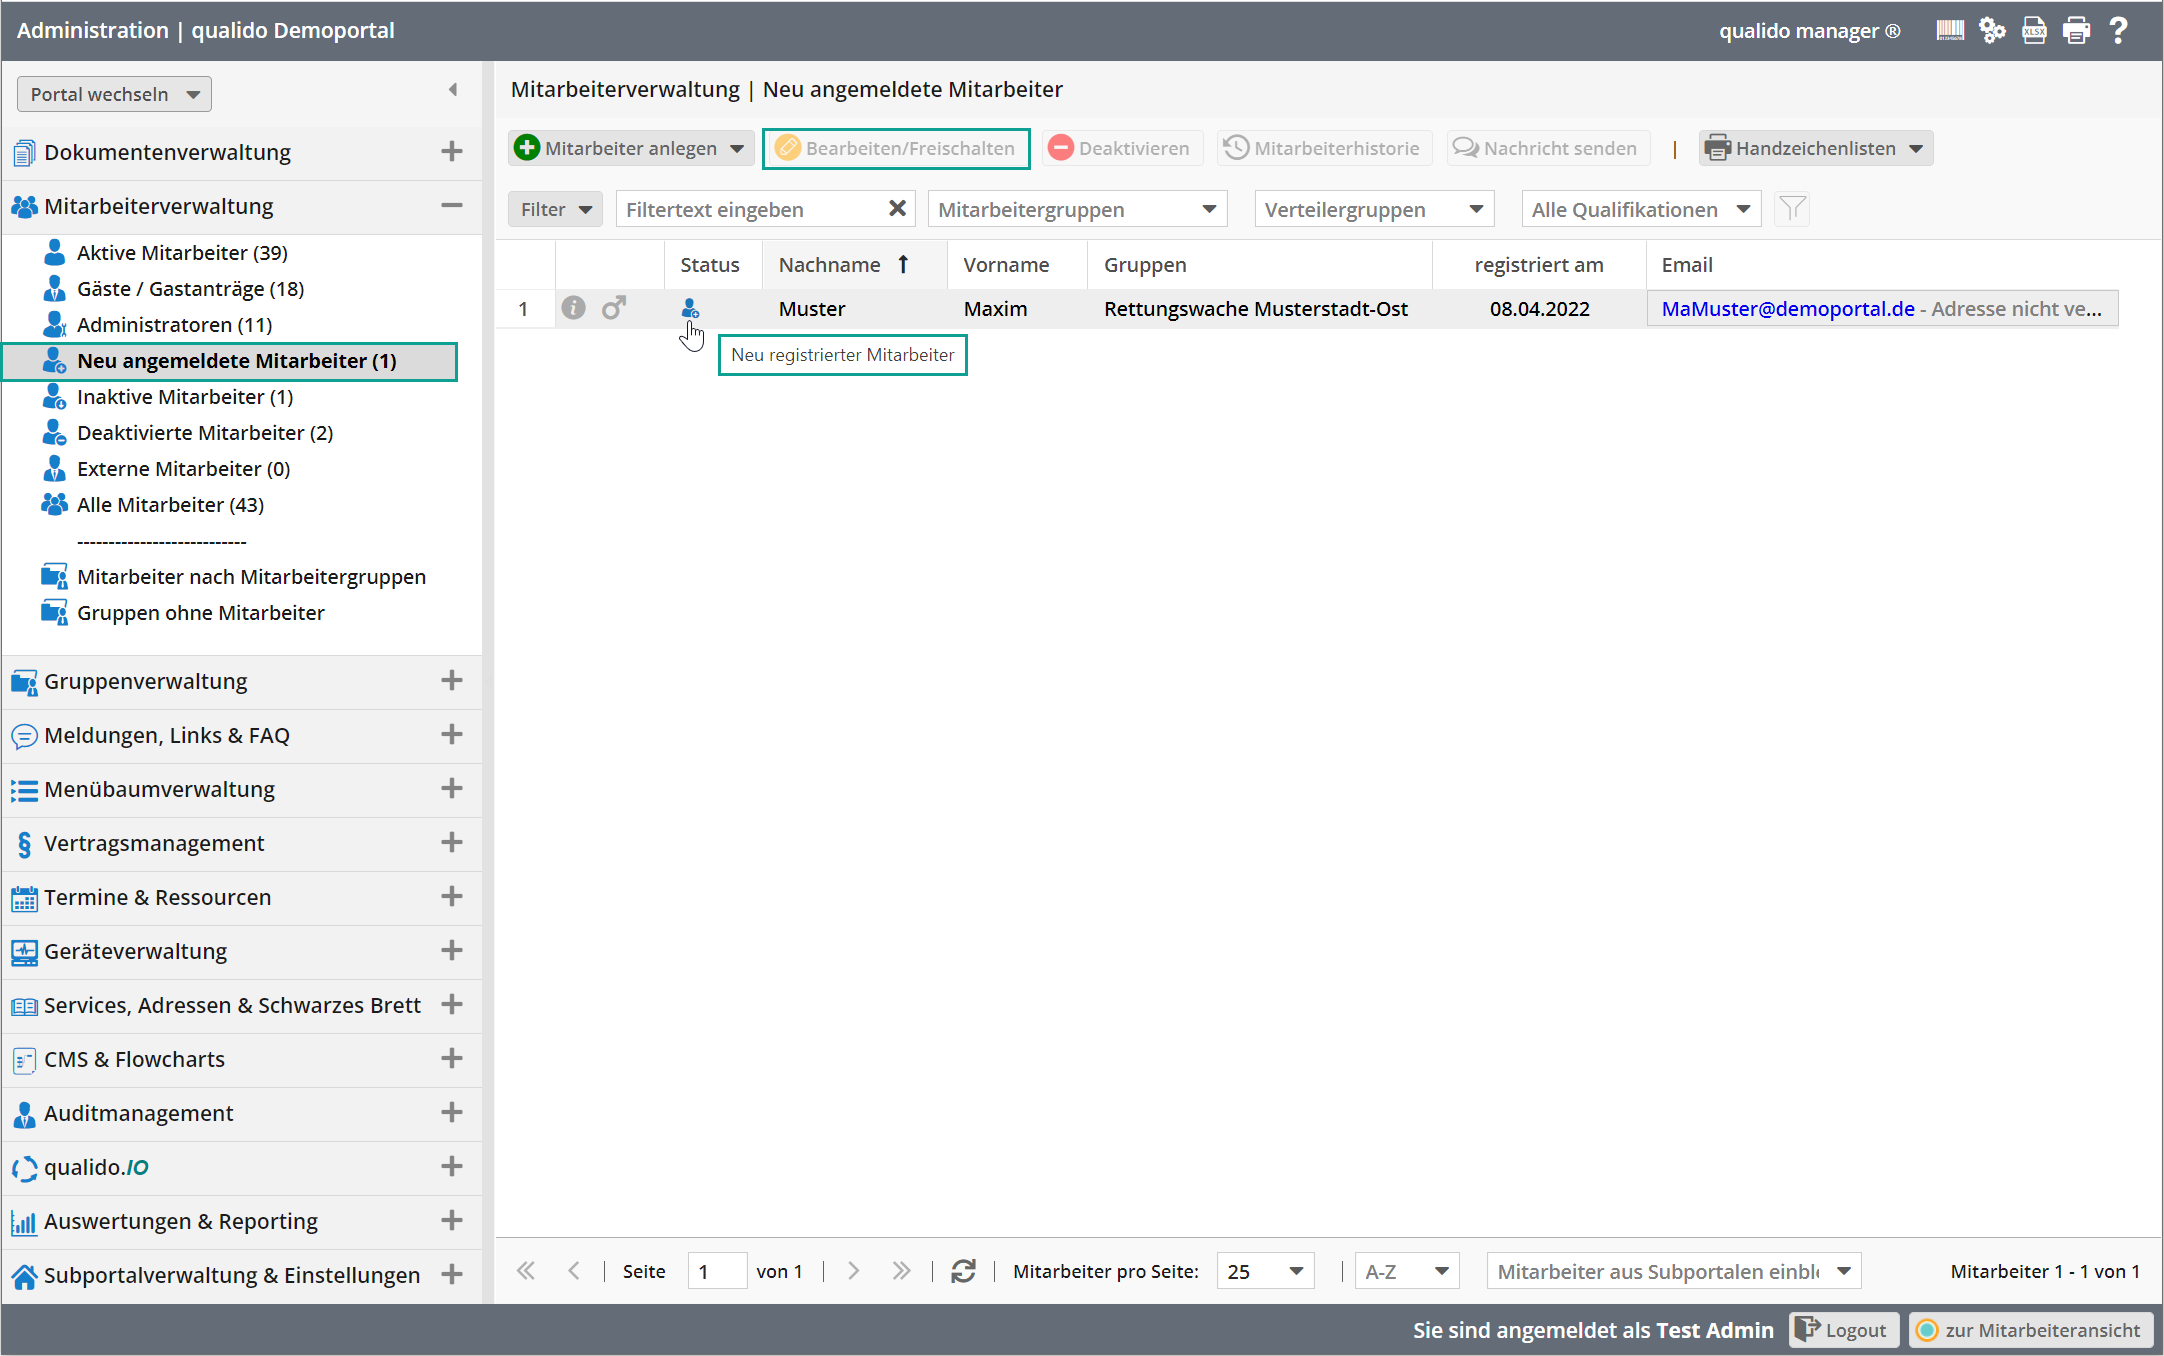Expand Auditmanagement plus icon
The width and height of the screenshot is (2164, 1356).
click(452, 1113)
